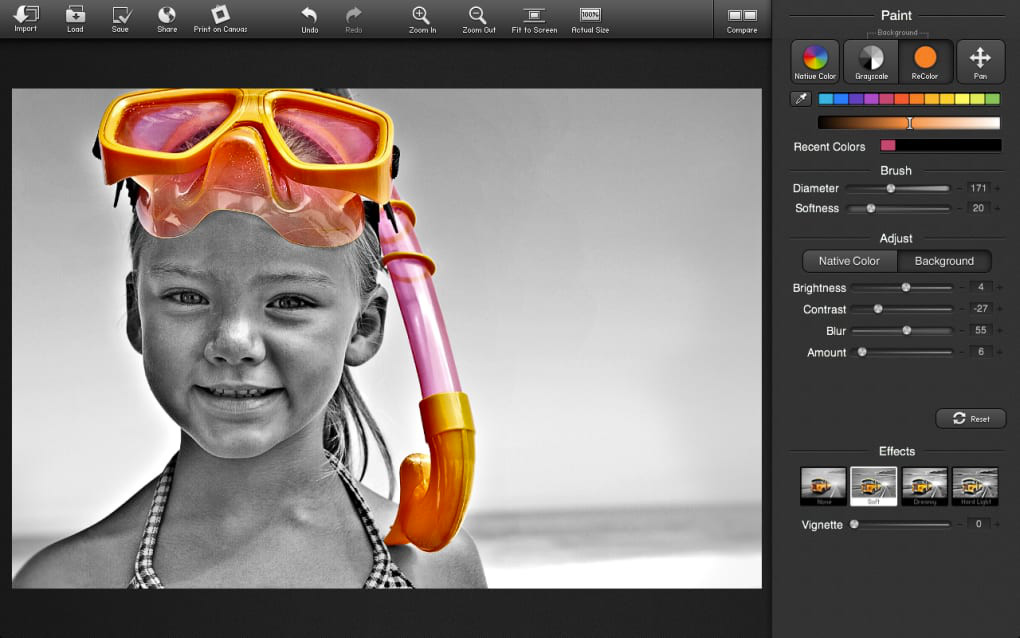Click the Import icon in the toolbar
The height and width of the screenshot is (638, 1020).
click(25, 18)
